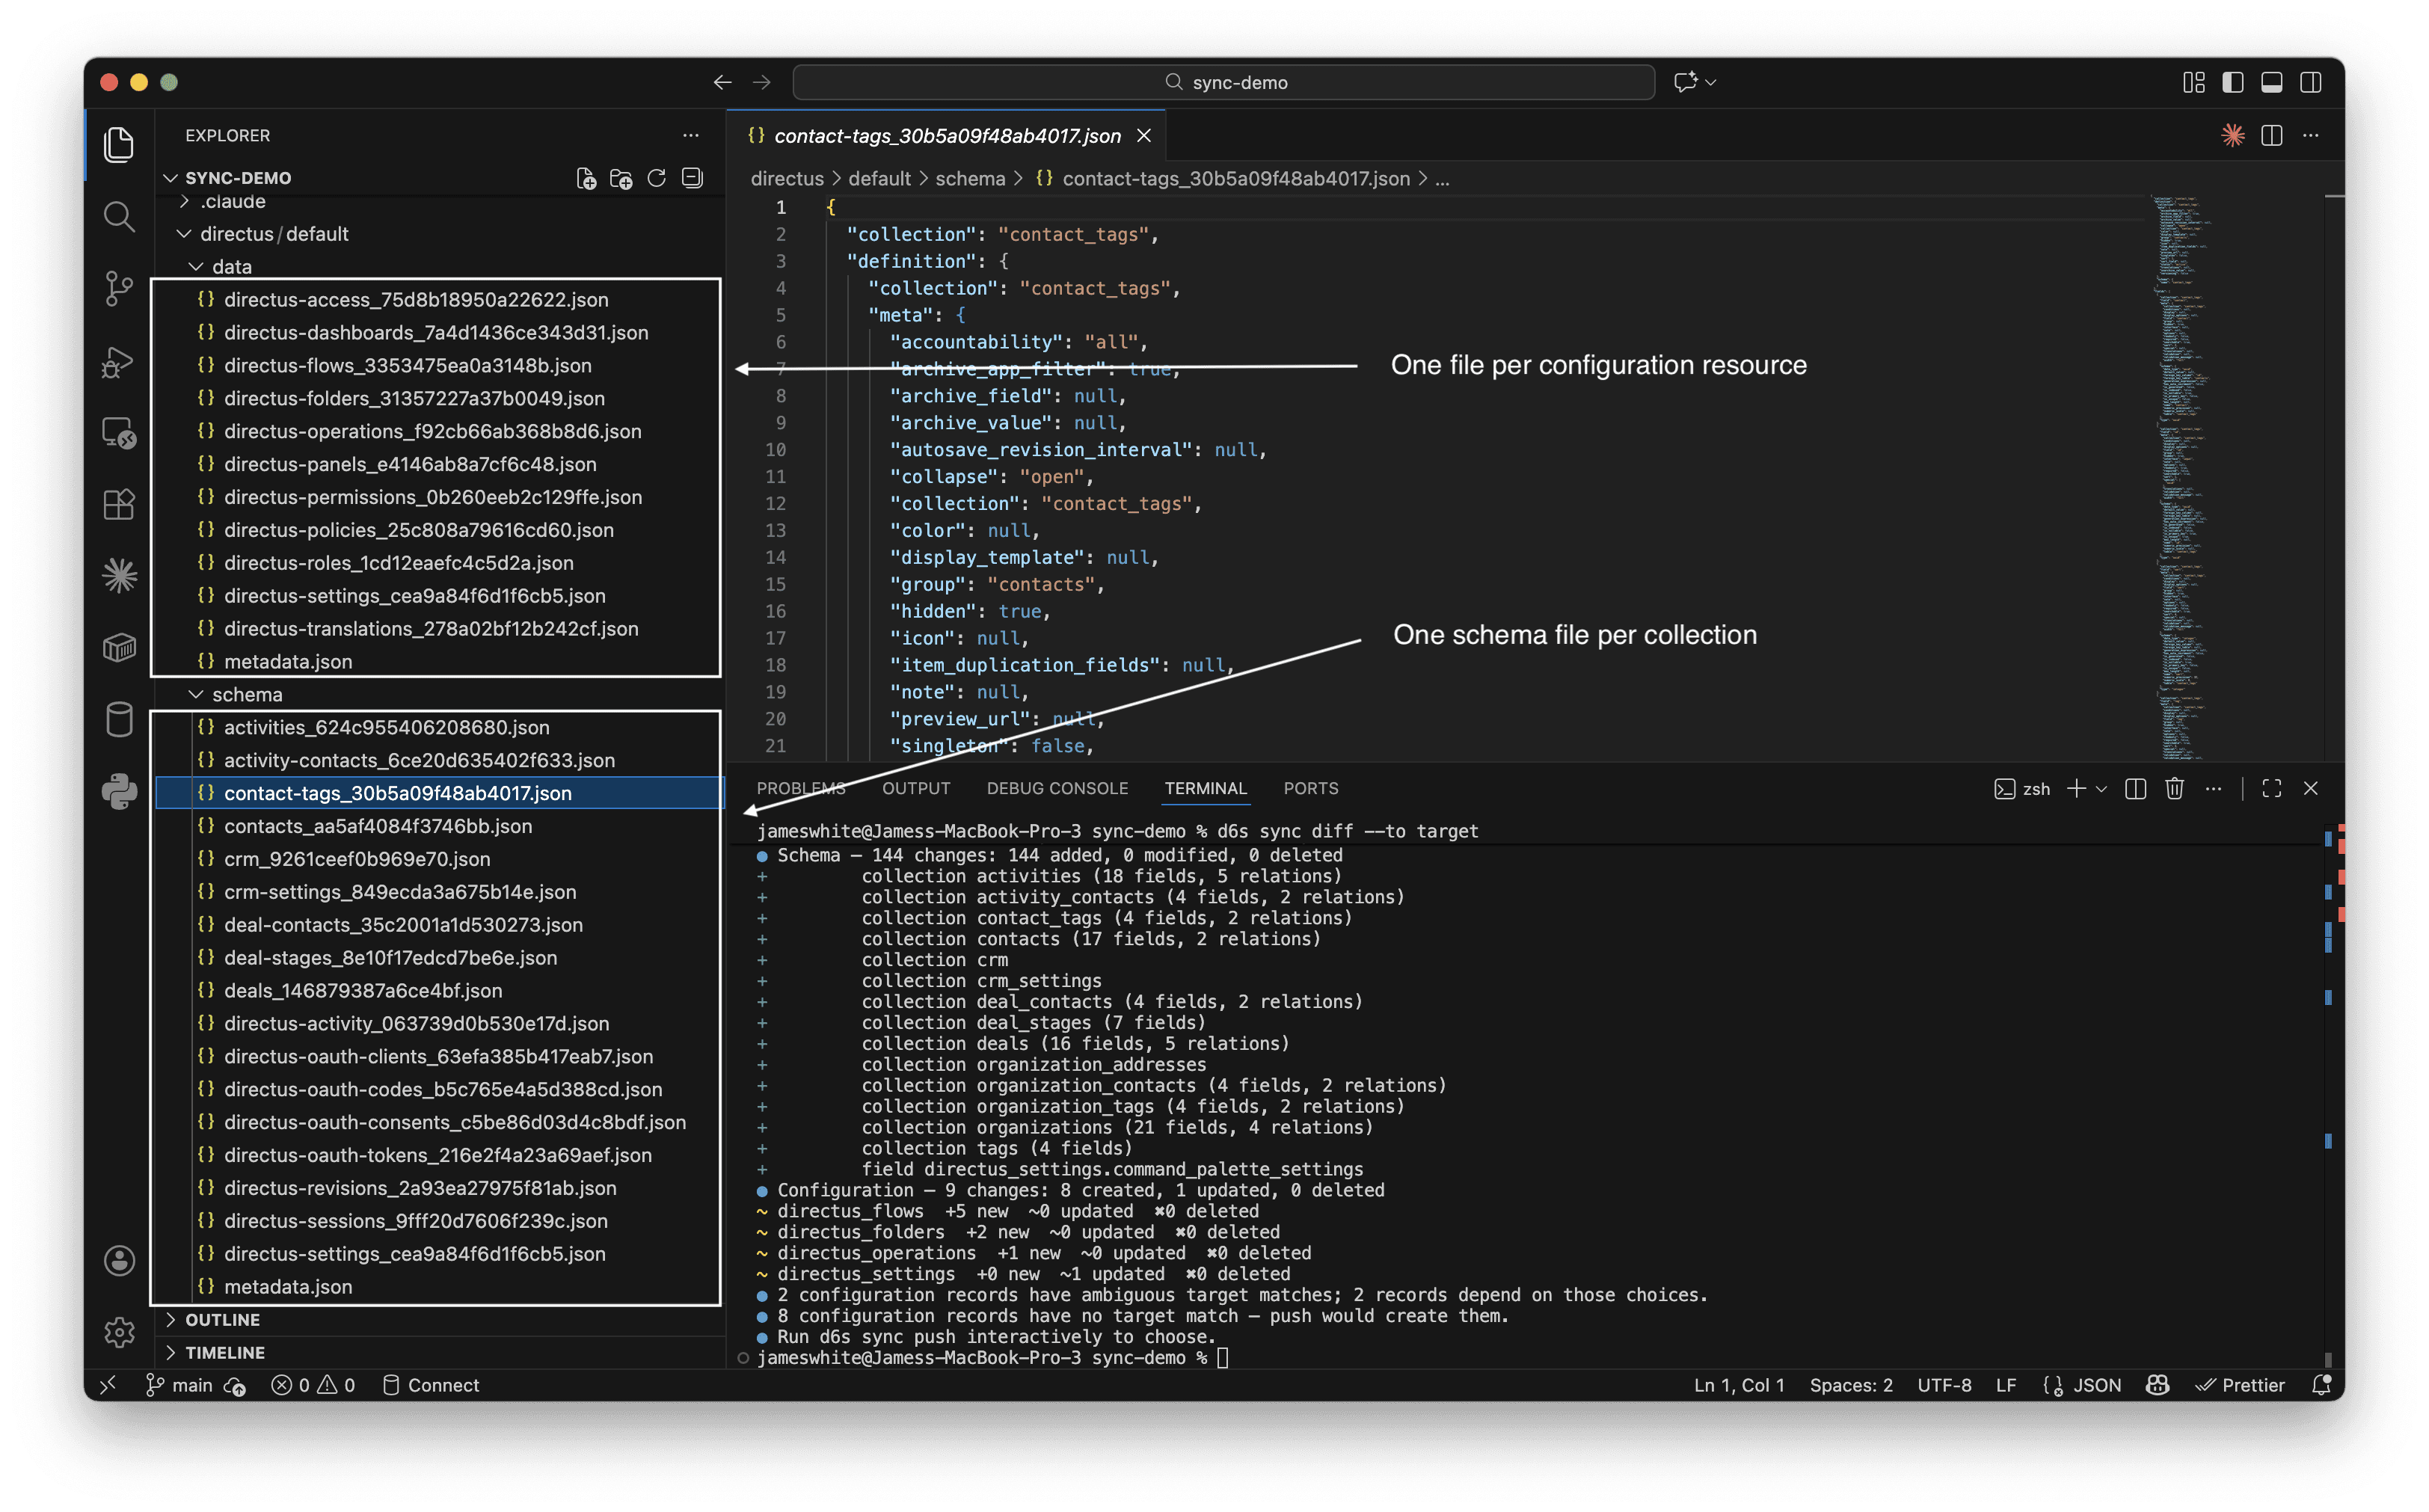Open the customize layout control
2429x1512 pixels.
tap(2193, 82)
